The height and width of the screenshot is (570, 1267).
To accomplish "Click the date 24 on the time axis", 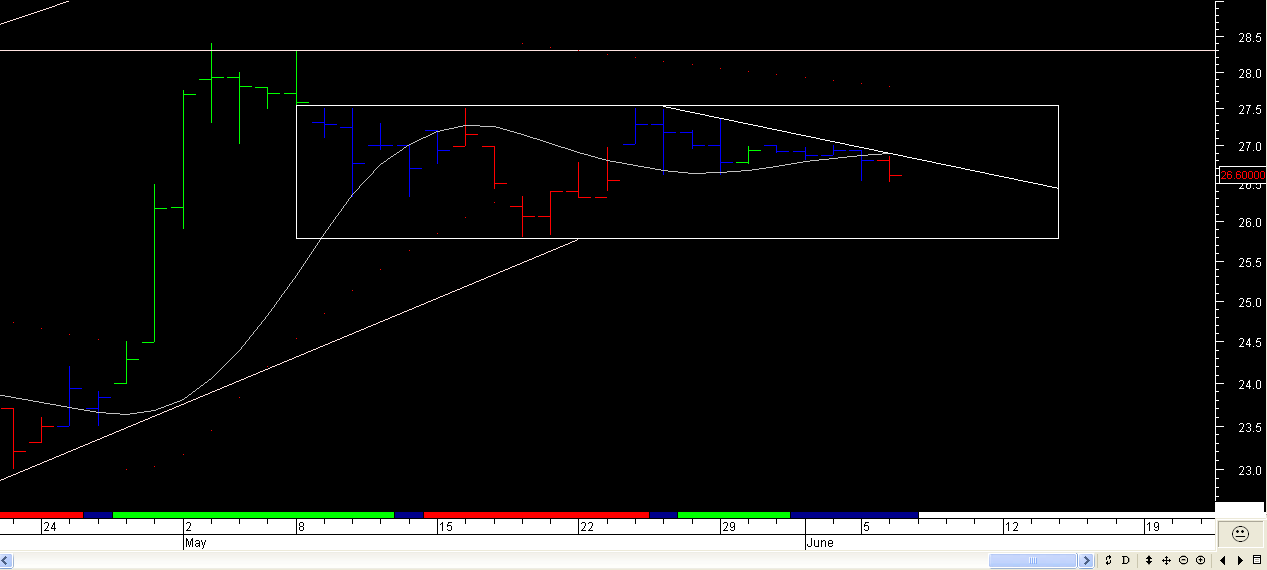I will 49,527.
